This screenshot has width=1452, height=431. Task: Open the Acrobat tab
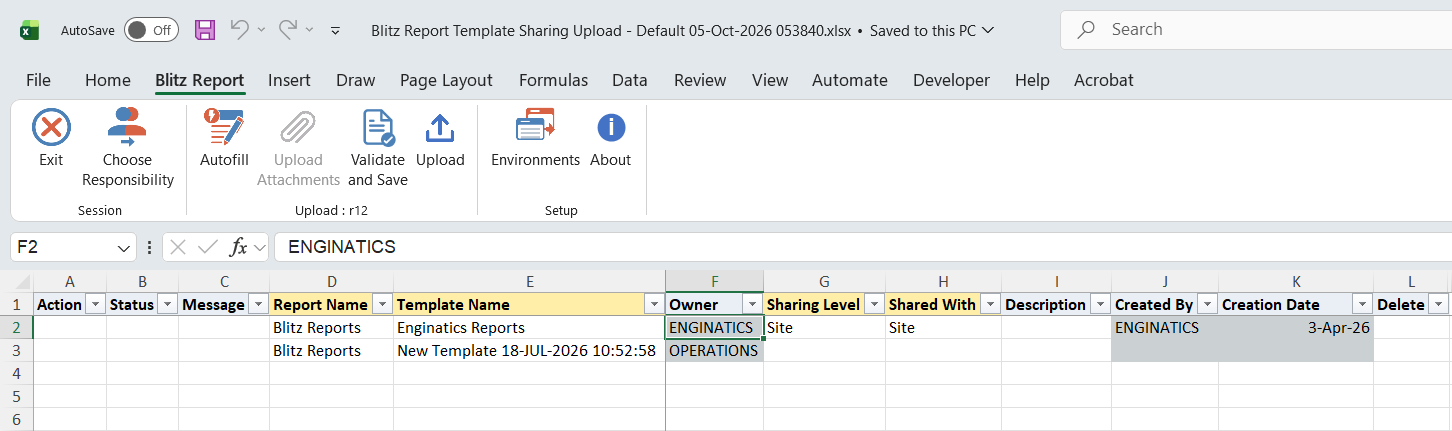click(1104, 80)
